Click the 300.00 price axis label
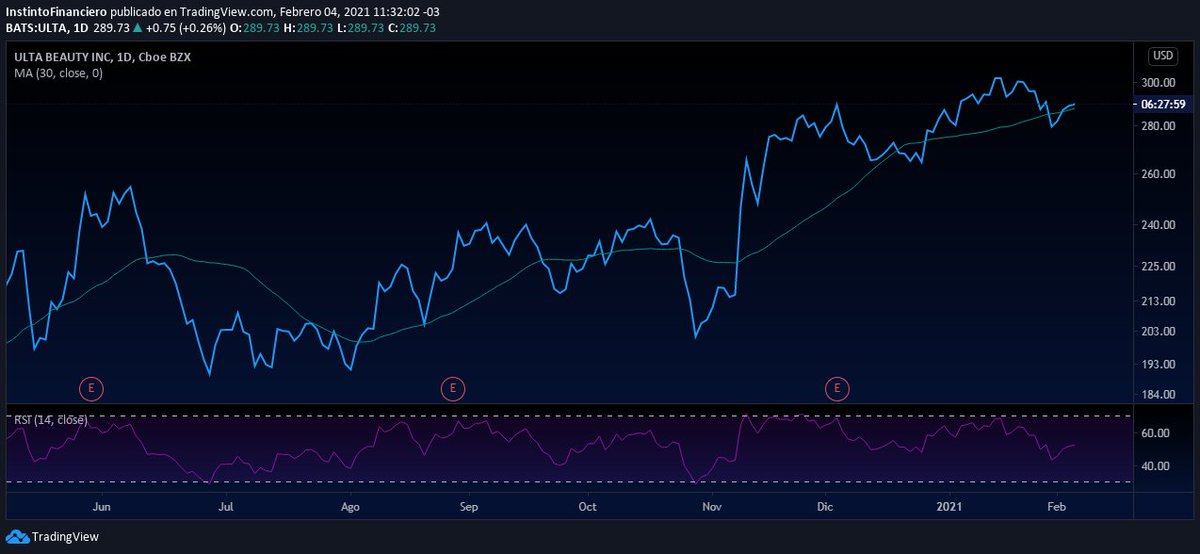Screen dimensions: 1200x554 click(1157, 83)
